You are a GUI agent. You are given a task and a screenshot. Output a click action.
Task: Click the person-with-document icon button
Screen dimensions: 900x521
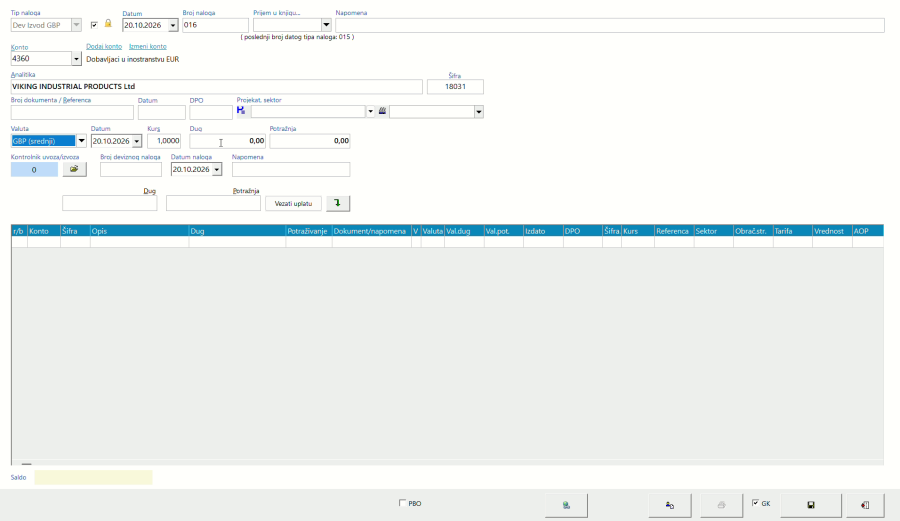(x=670, y=505)
